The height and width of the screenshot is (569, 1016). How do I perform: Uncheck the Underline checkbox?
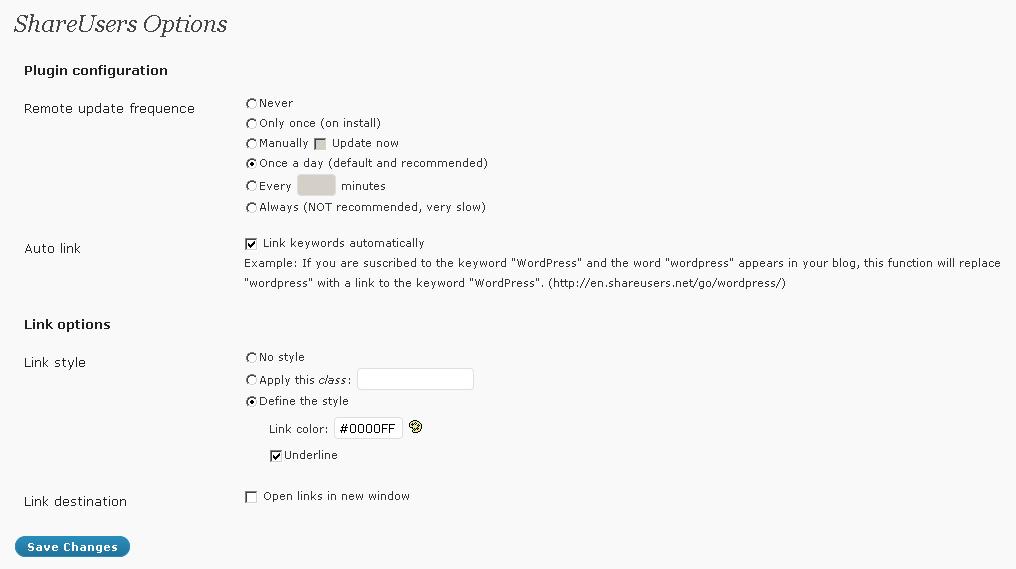coord(276,456)
